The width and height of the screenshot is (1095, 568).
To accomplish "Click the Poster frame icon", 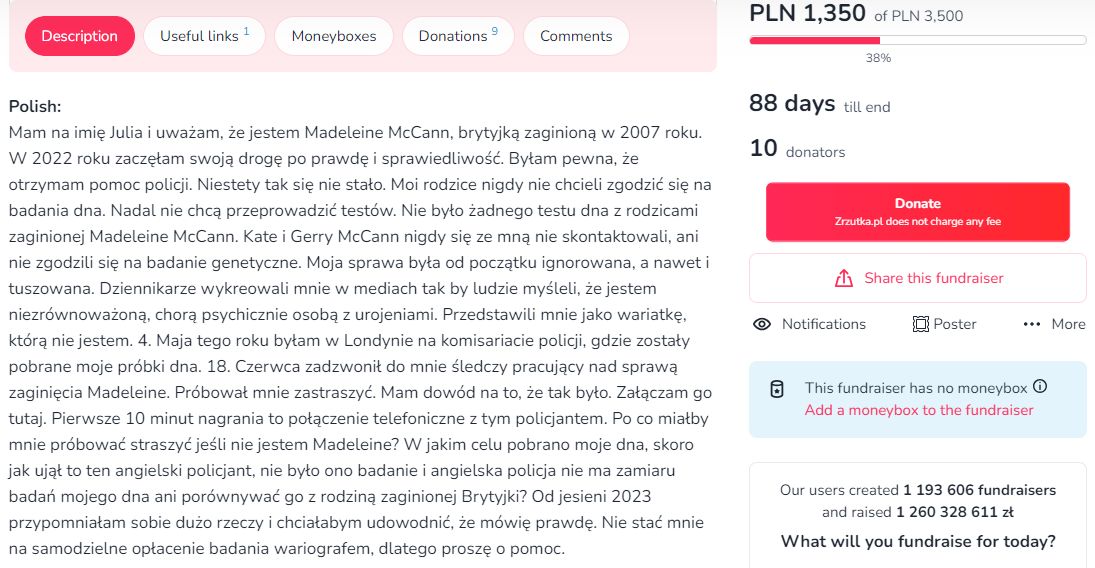I will point(921,324).
